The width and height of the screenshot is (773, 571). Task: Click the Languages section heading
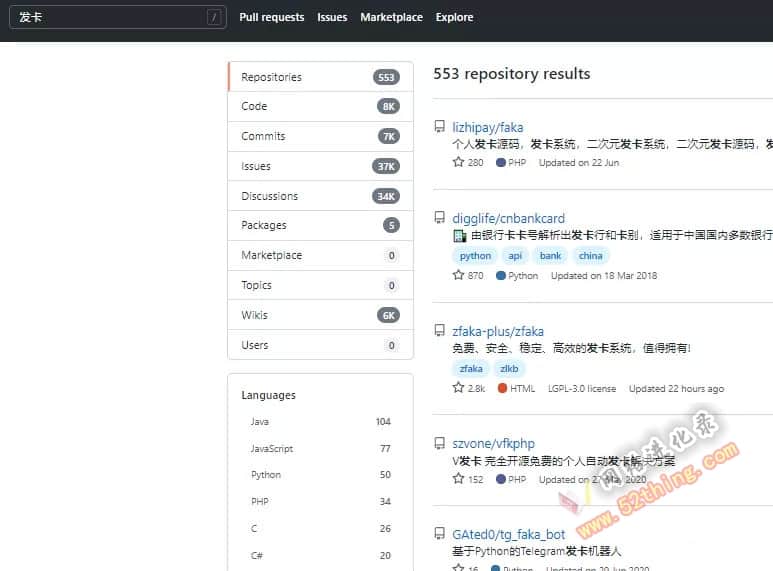(268, 395)
